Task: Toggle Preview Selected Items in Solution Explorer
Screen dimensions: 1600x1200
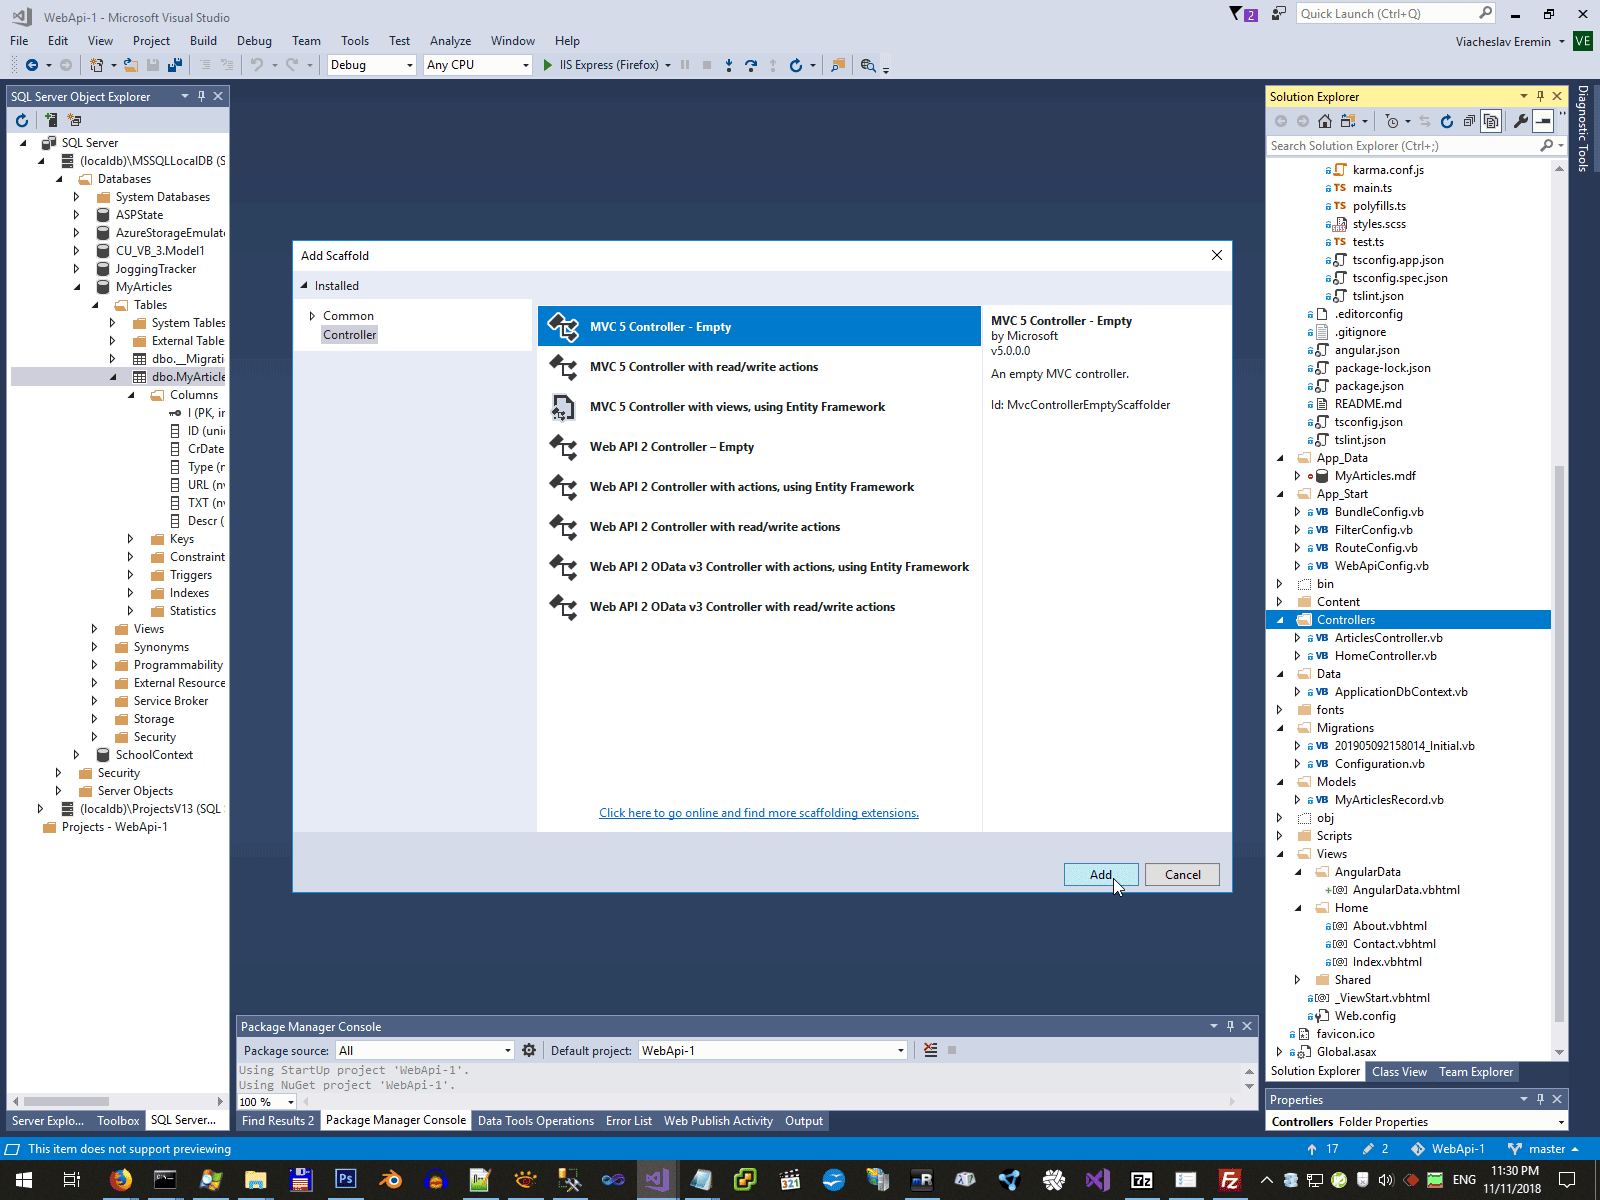Action: (x=1543, y=121)
